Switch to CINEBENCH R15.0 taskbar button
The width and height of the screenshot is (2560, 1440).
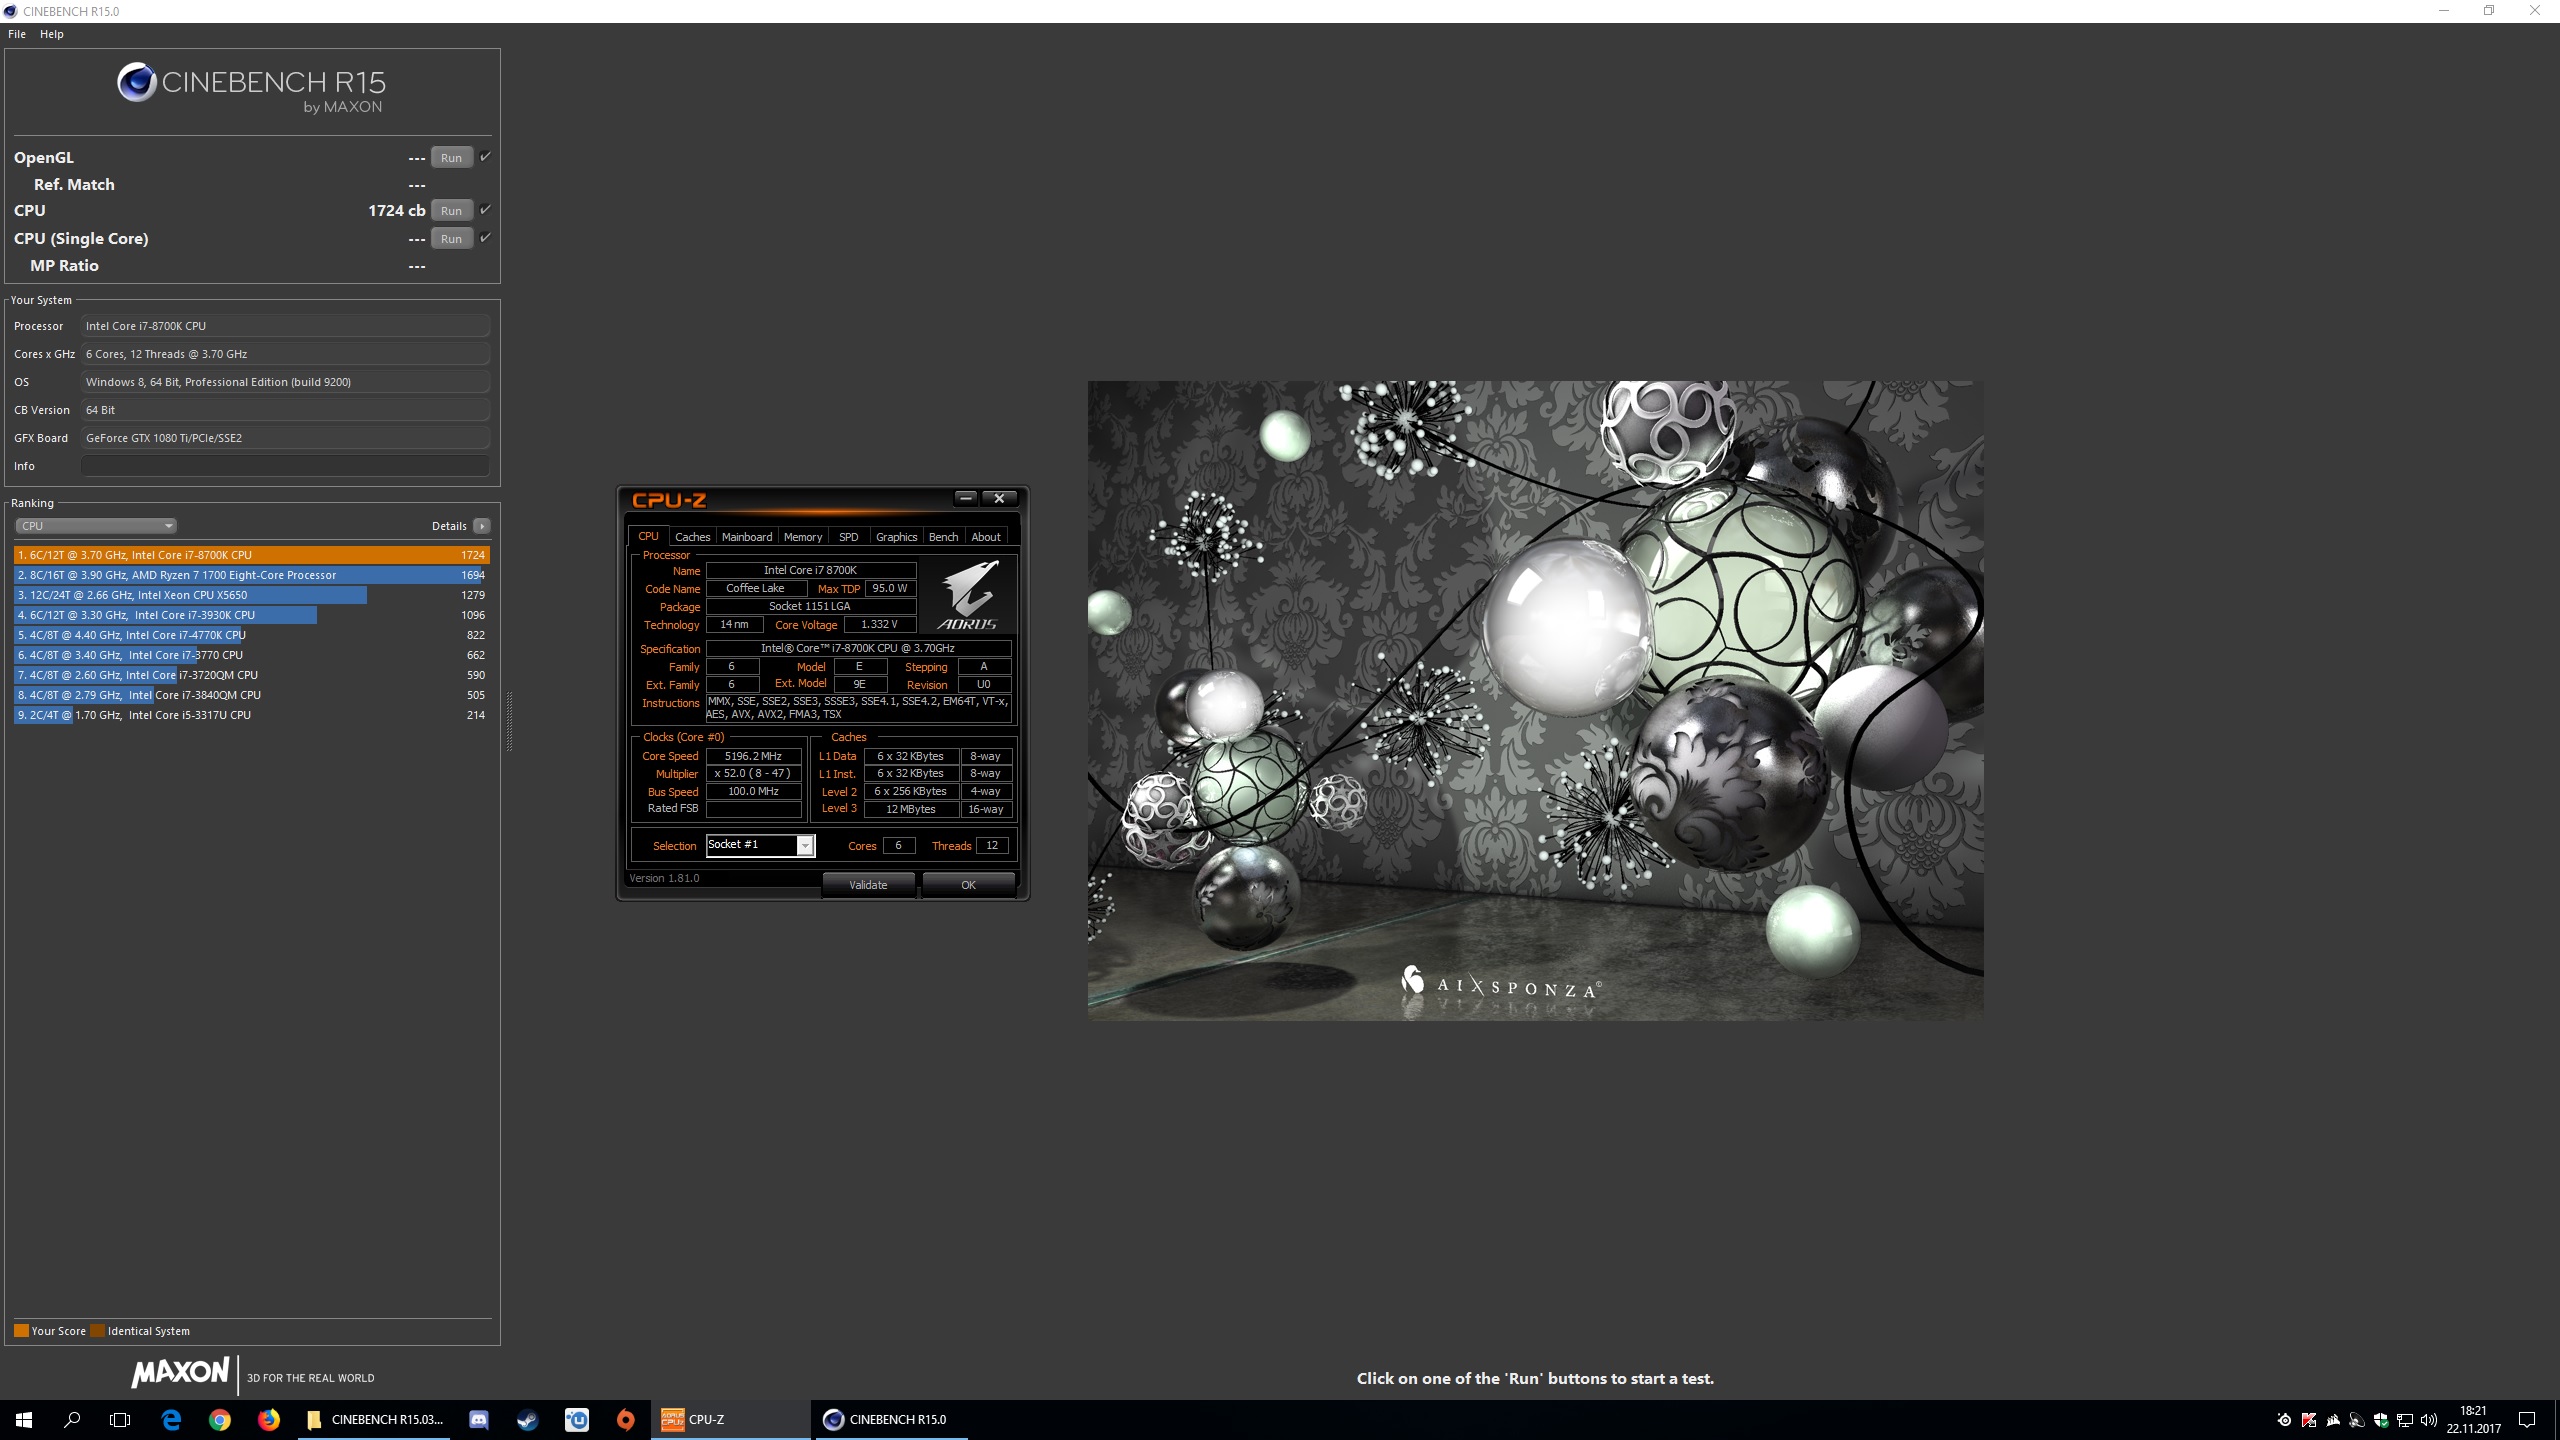click(x=890, y=1420)
